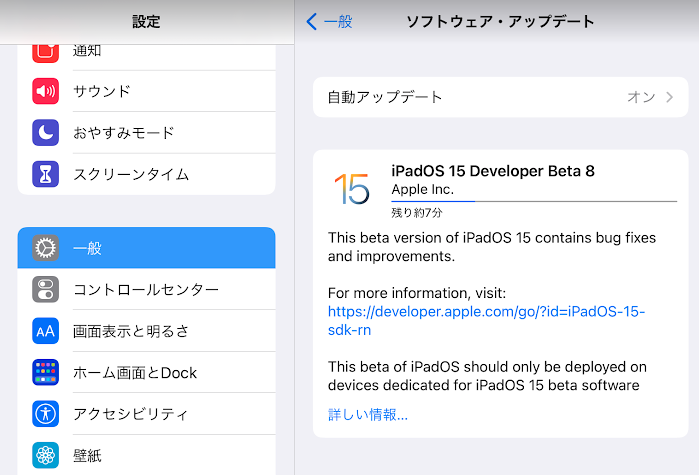The height and width of the screenshot is (475, 699).
Task: Tap the 設定 sidebar header title
Action: tap(146, 21)
